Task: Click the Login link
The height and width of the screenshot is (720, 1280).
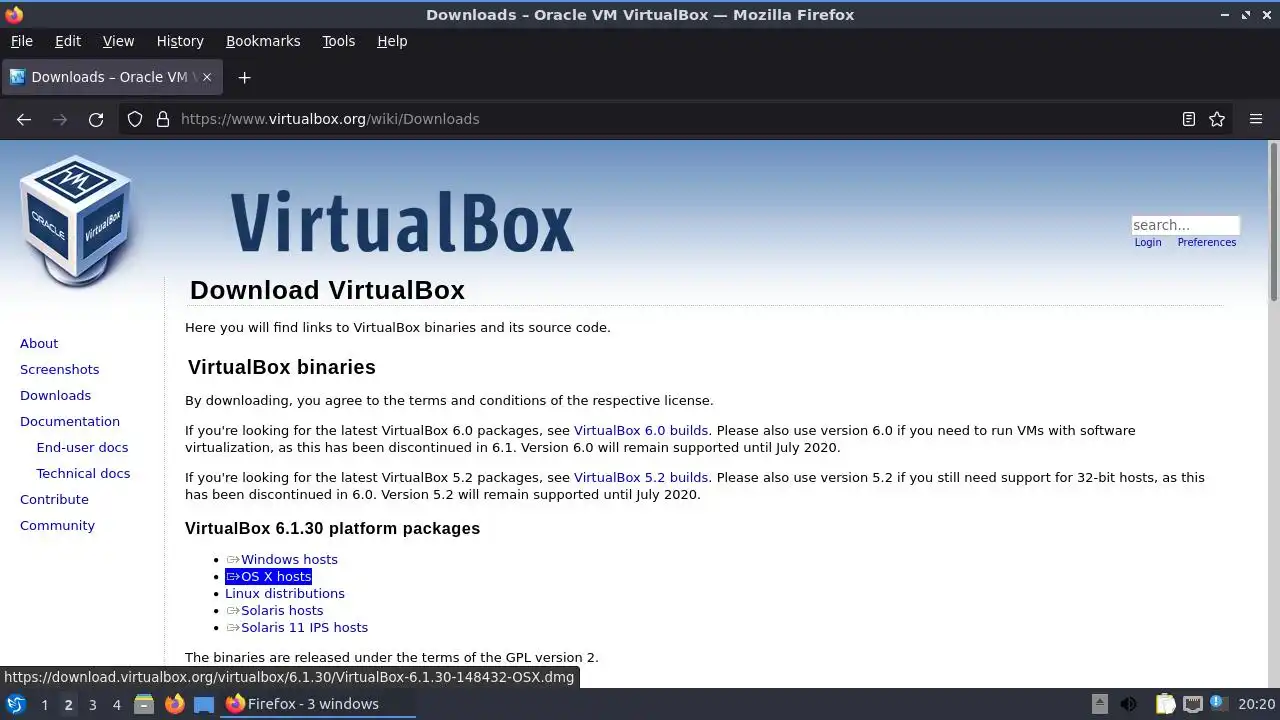Action: coord(1148,242)
